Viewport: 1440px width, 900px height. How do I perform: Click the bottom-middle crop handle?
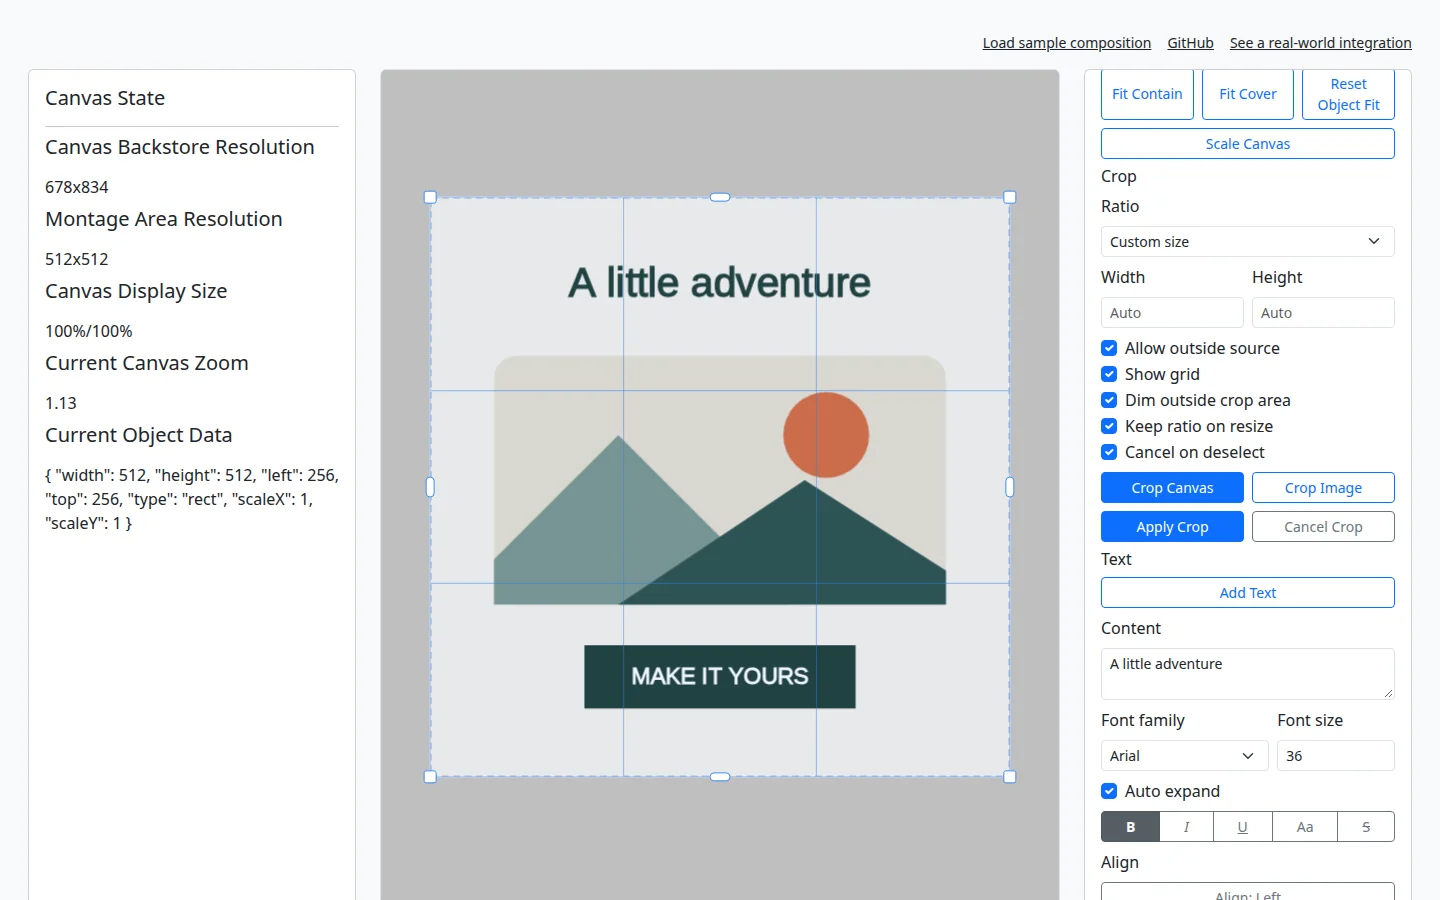[720, 776]
